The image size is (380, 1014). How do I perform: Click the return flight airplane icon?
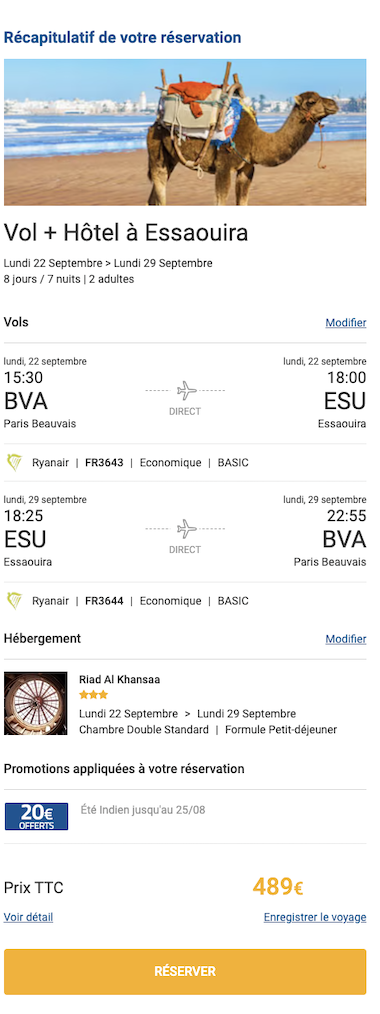coord(186,529)
